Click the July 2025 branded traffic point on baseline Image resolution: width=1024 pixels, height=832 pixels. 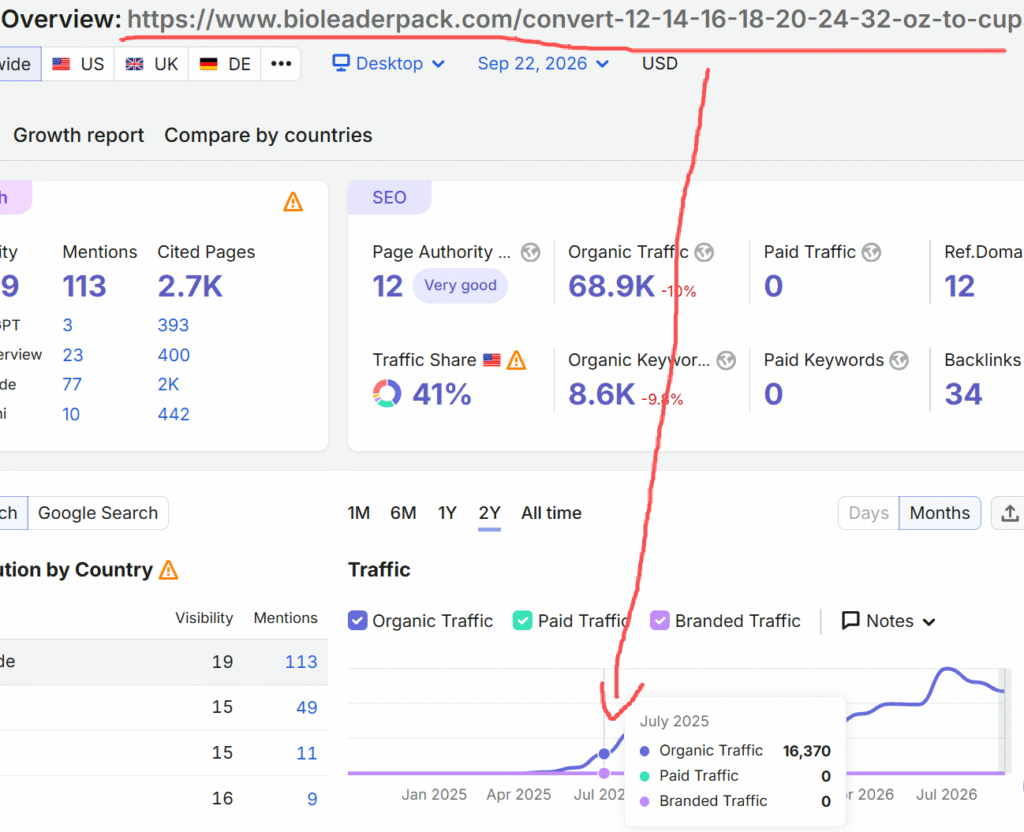[604, 773]
